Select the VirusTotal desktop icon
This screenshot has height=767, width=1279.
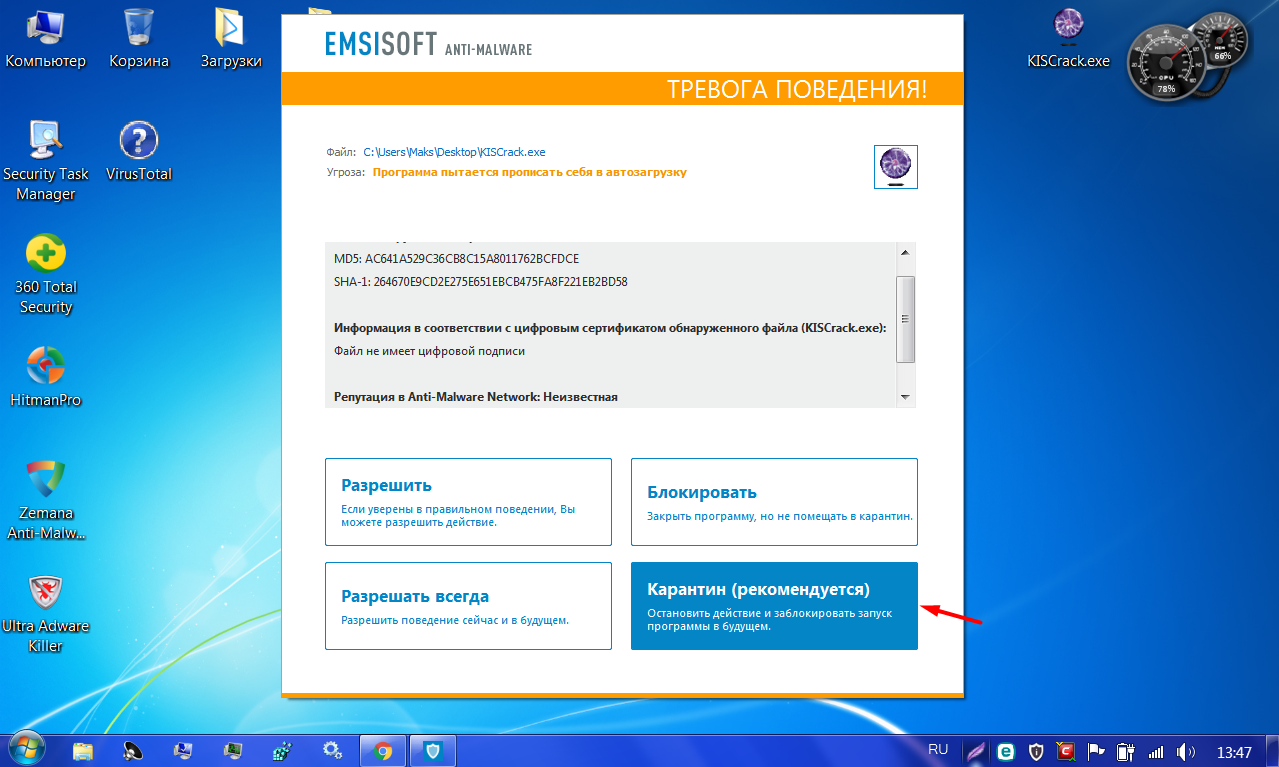pyautogui.click(x=139, y=152)
